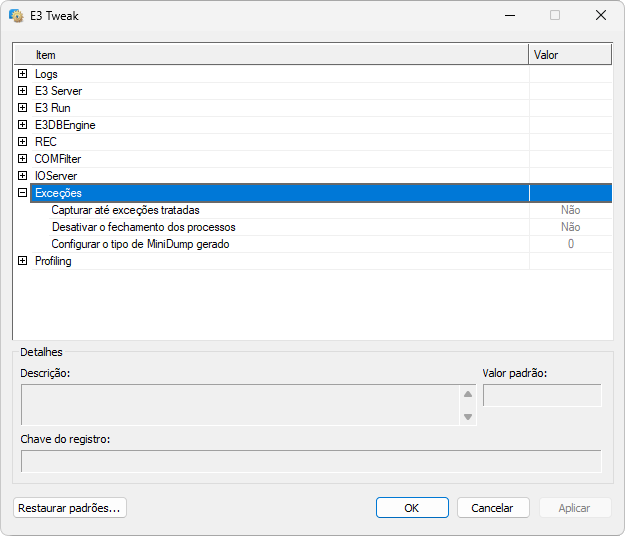Click the Cancelar button
Image resolution: width=625 pixels, height=536 pixels.
(493, 508)
